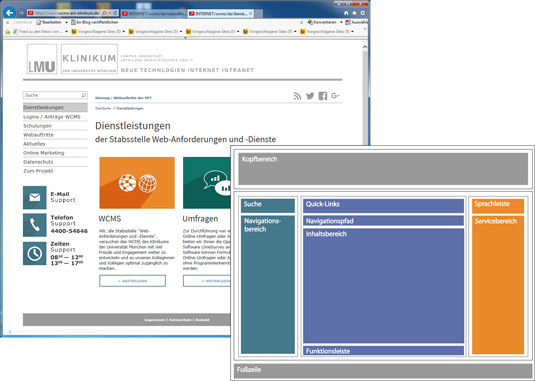Click the Startseite breadcrumb link
Screen dimensions: 535x381
(103, 108)
